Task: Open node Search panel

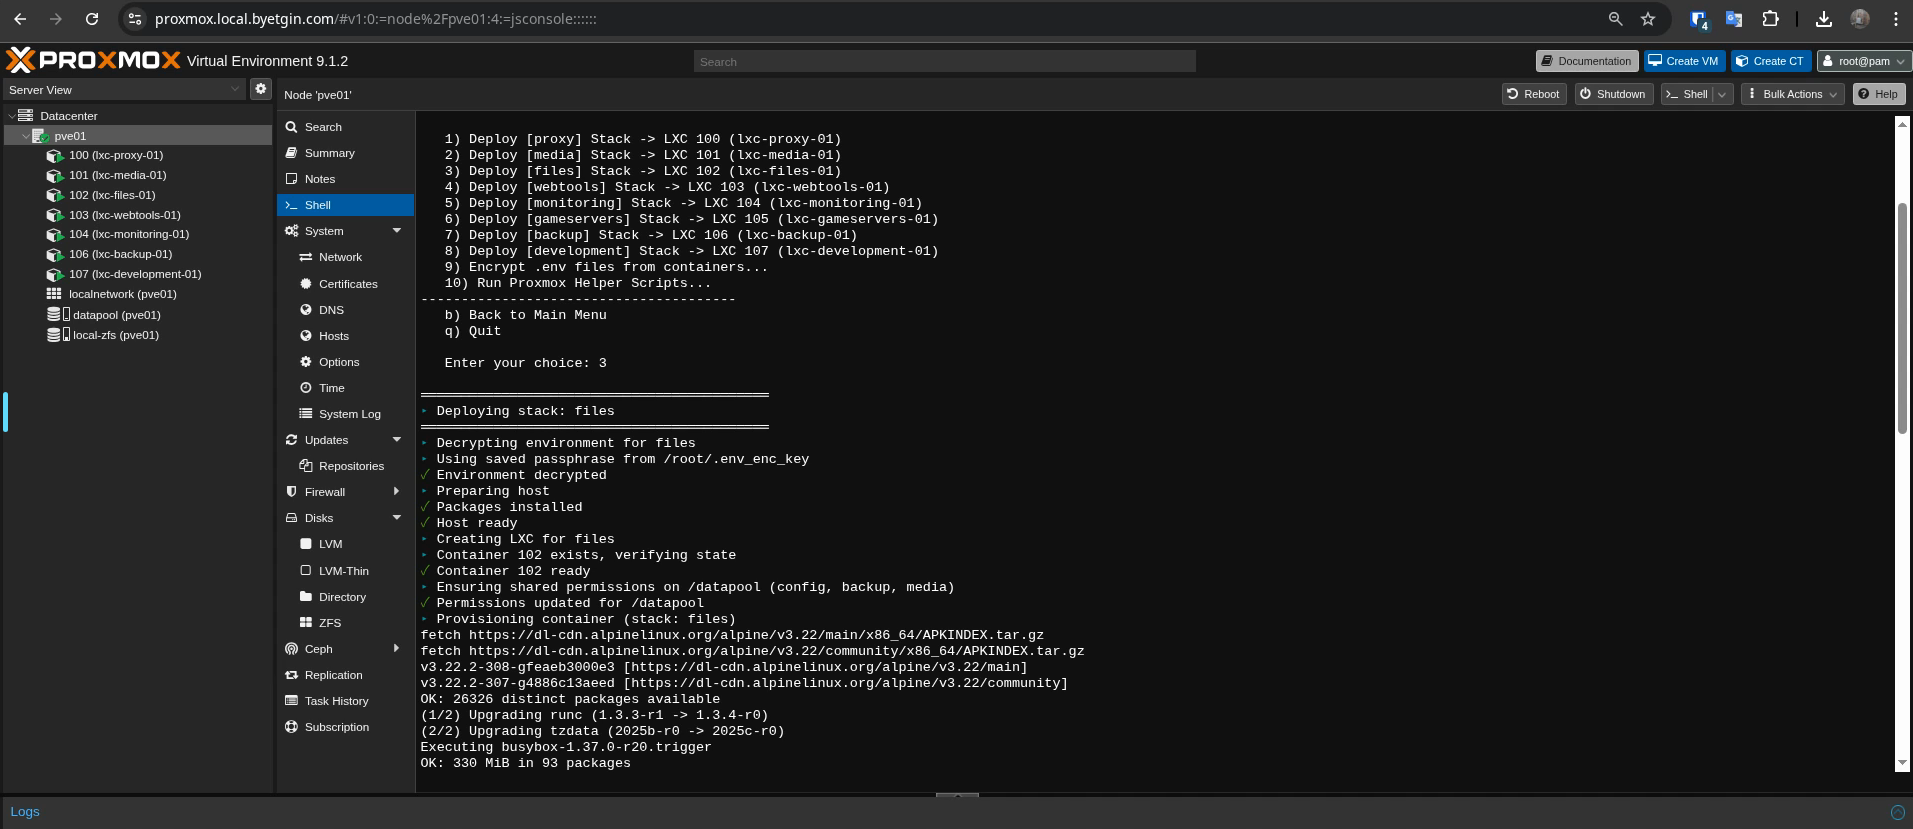Action: 323,127
